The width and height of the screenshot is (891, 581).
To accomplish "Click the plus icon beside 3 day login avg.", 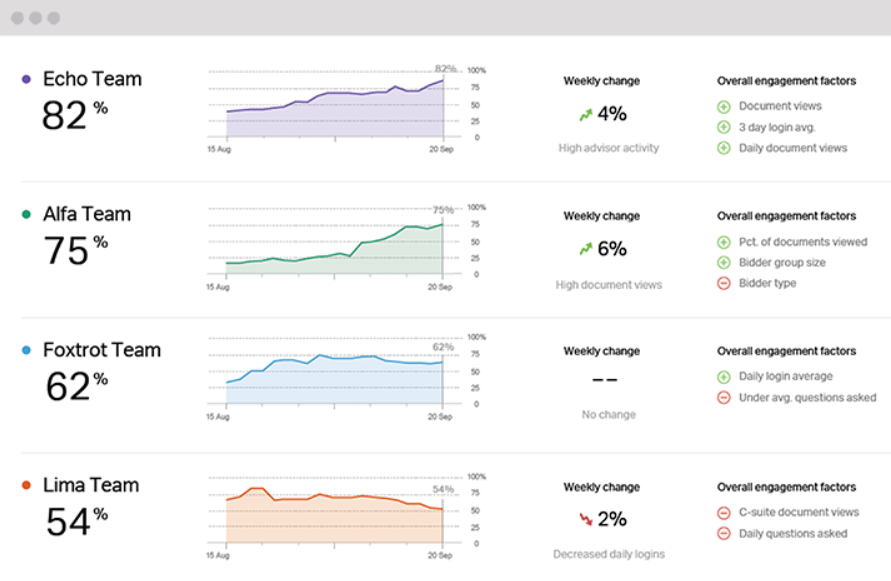I will [722, 126].
